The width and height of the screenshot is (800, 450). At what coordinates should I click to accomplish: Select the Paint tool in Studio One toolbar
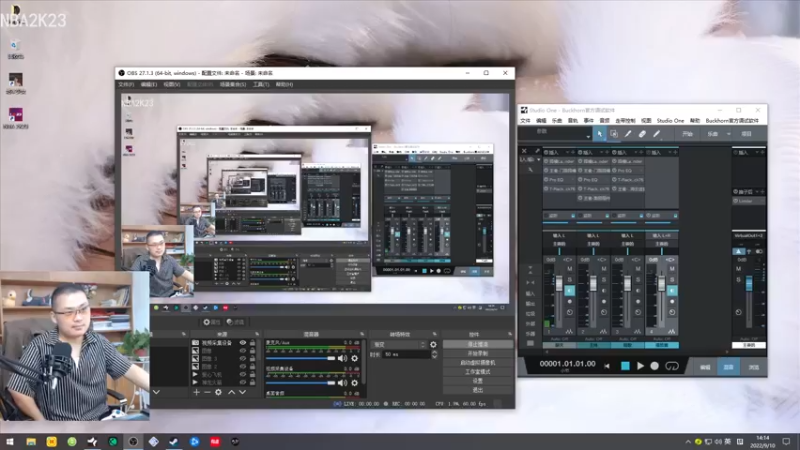click(657, 134)
